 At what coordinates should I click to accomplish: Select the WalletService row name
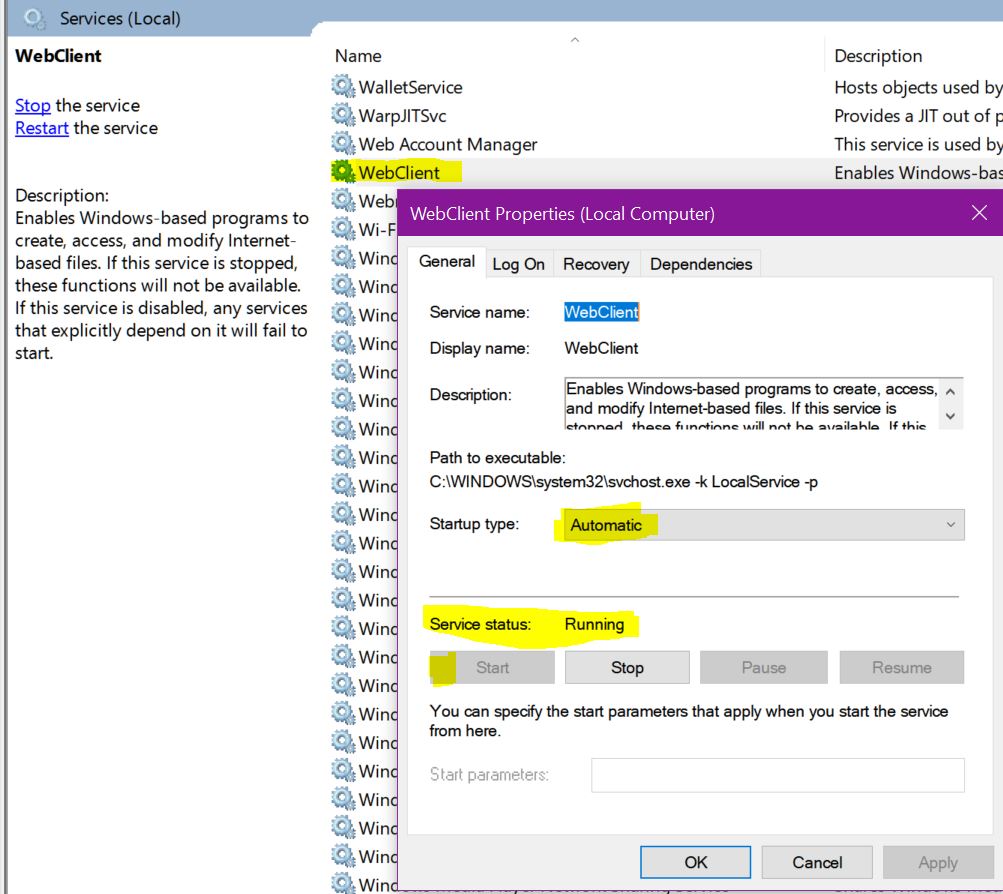(x=410, y=87)
